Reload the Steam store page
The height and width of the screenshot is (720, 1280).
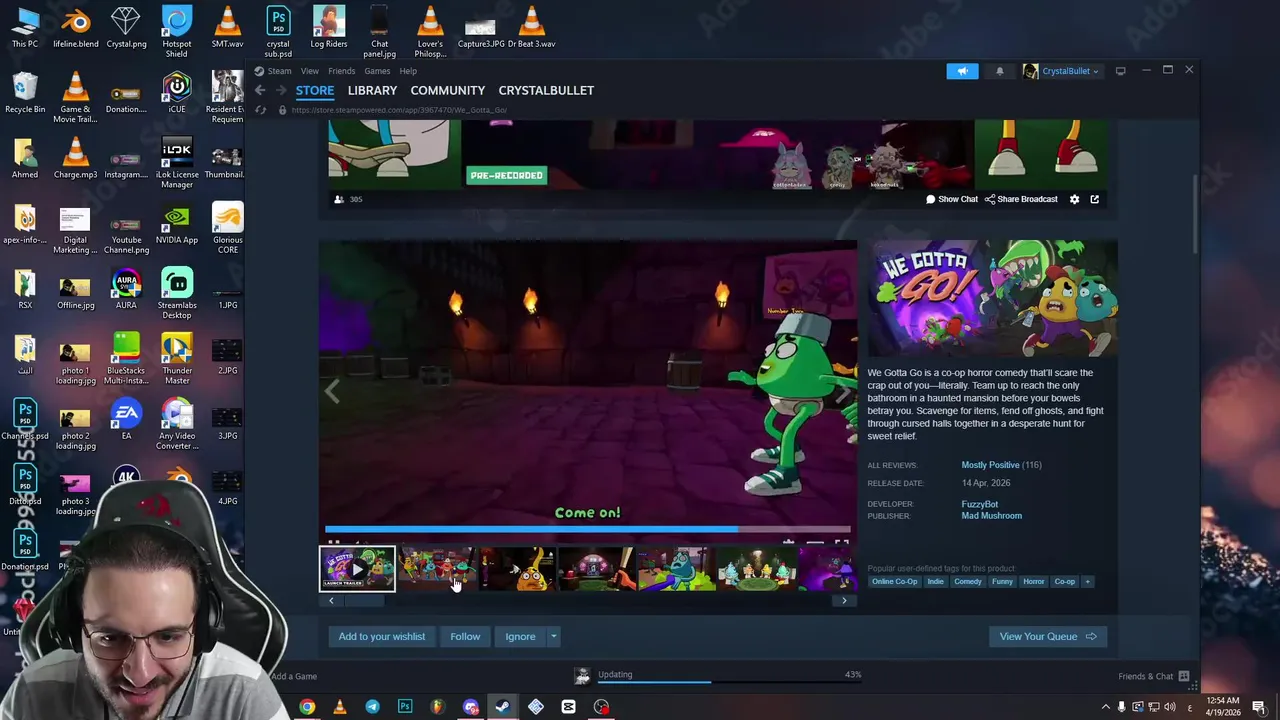[x=261, y=110]
